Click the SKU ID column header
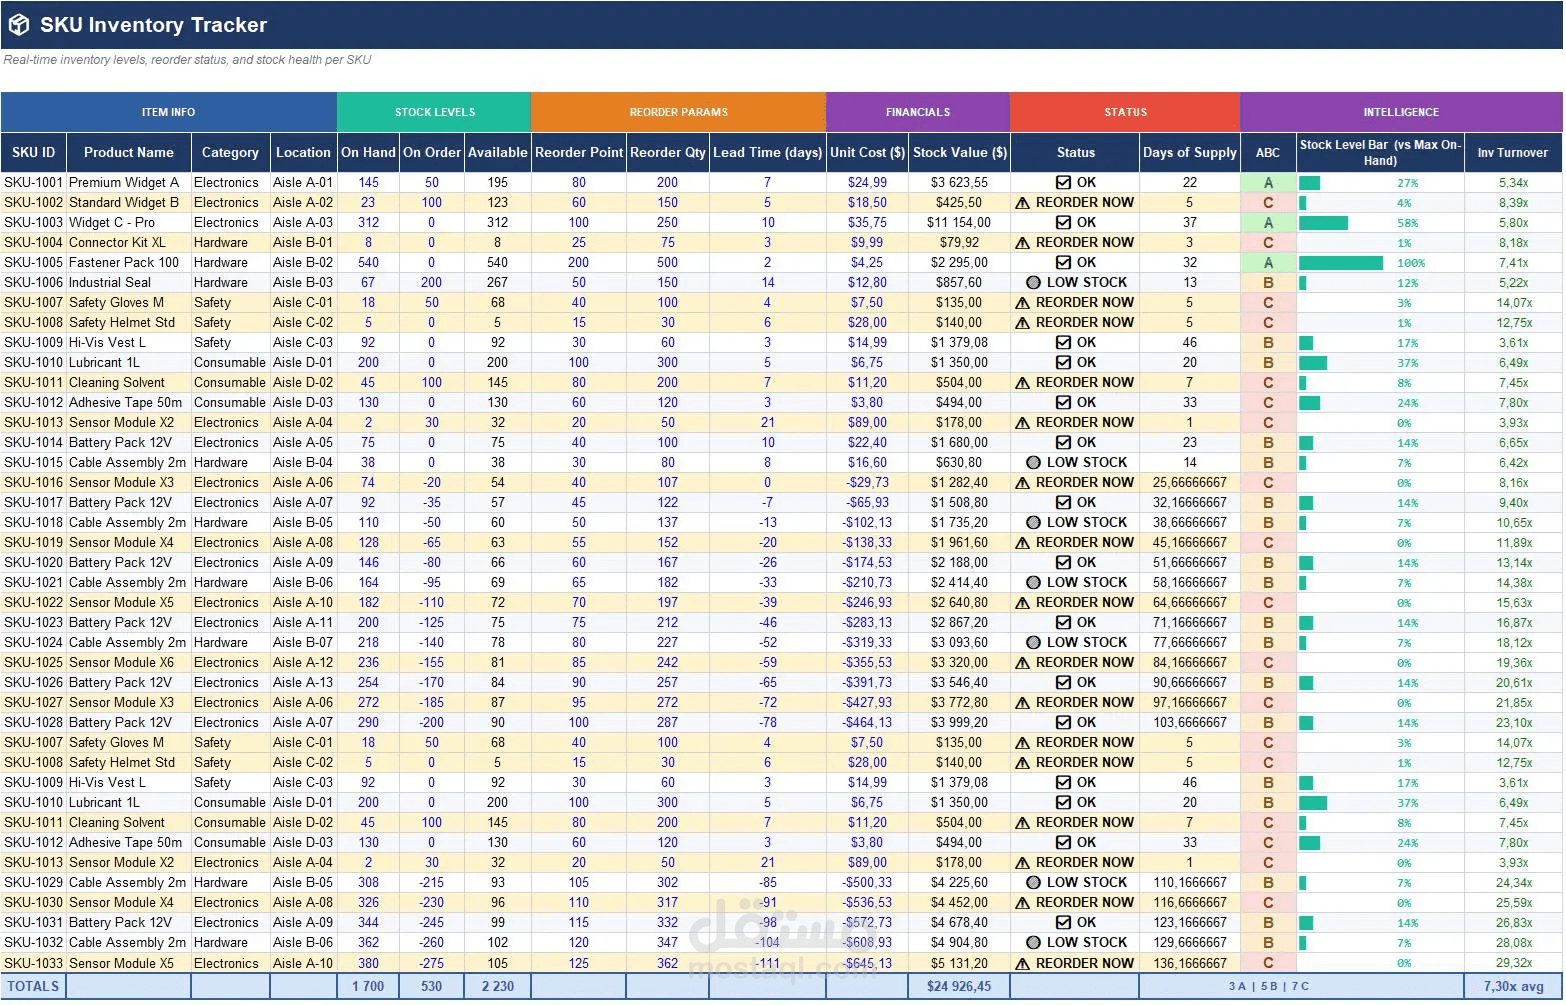1566x1005 pixels. click(34, 153)
